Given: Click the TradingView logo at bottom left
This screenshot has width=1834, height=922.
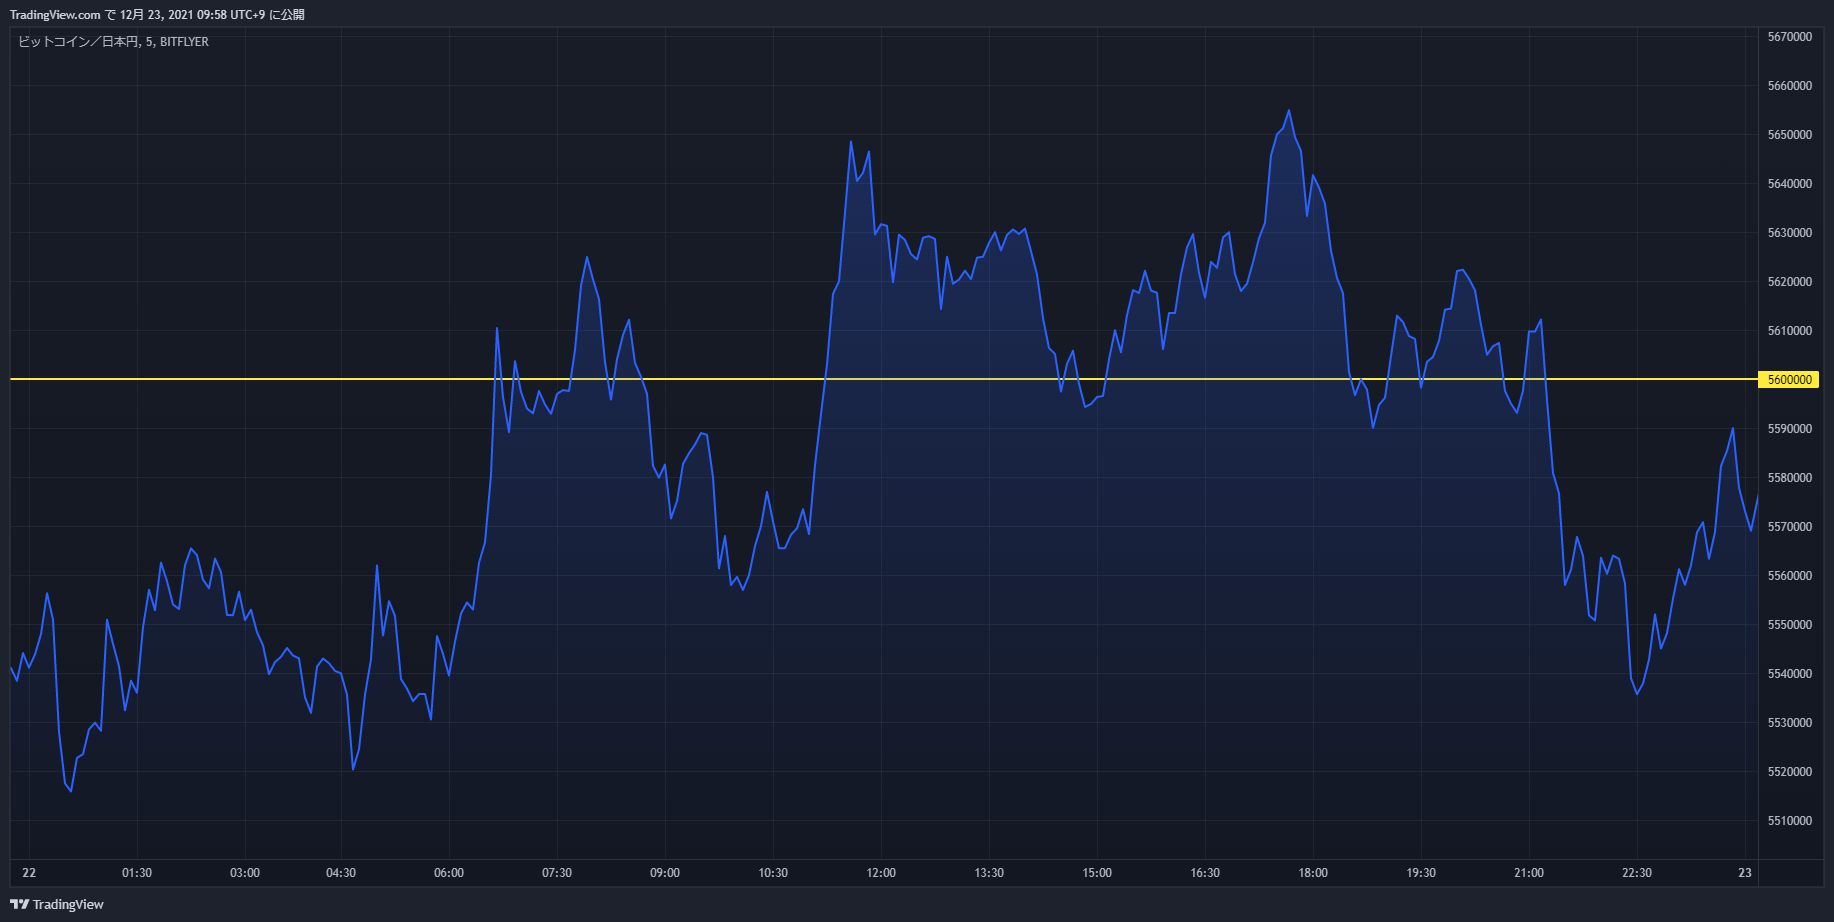Looking at the screenshot, I should click(x=57, y=904).
